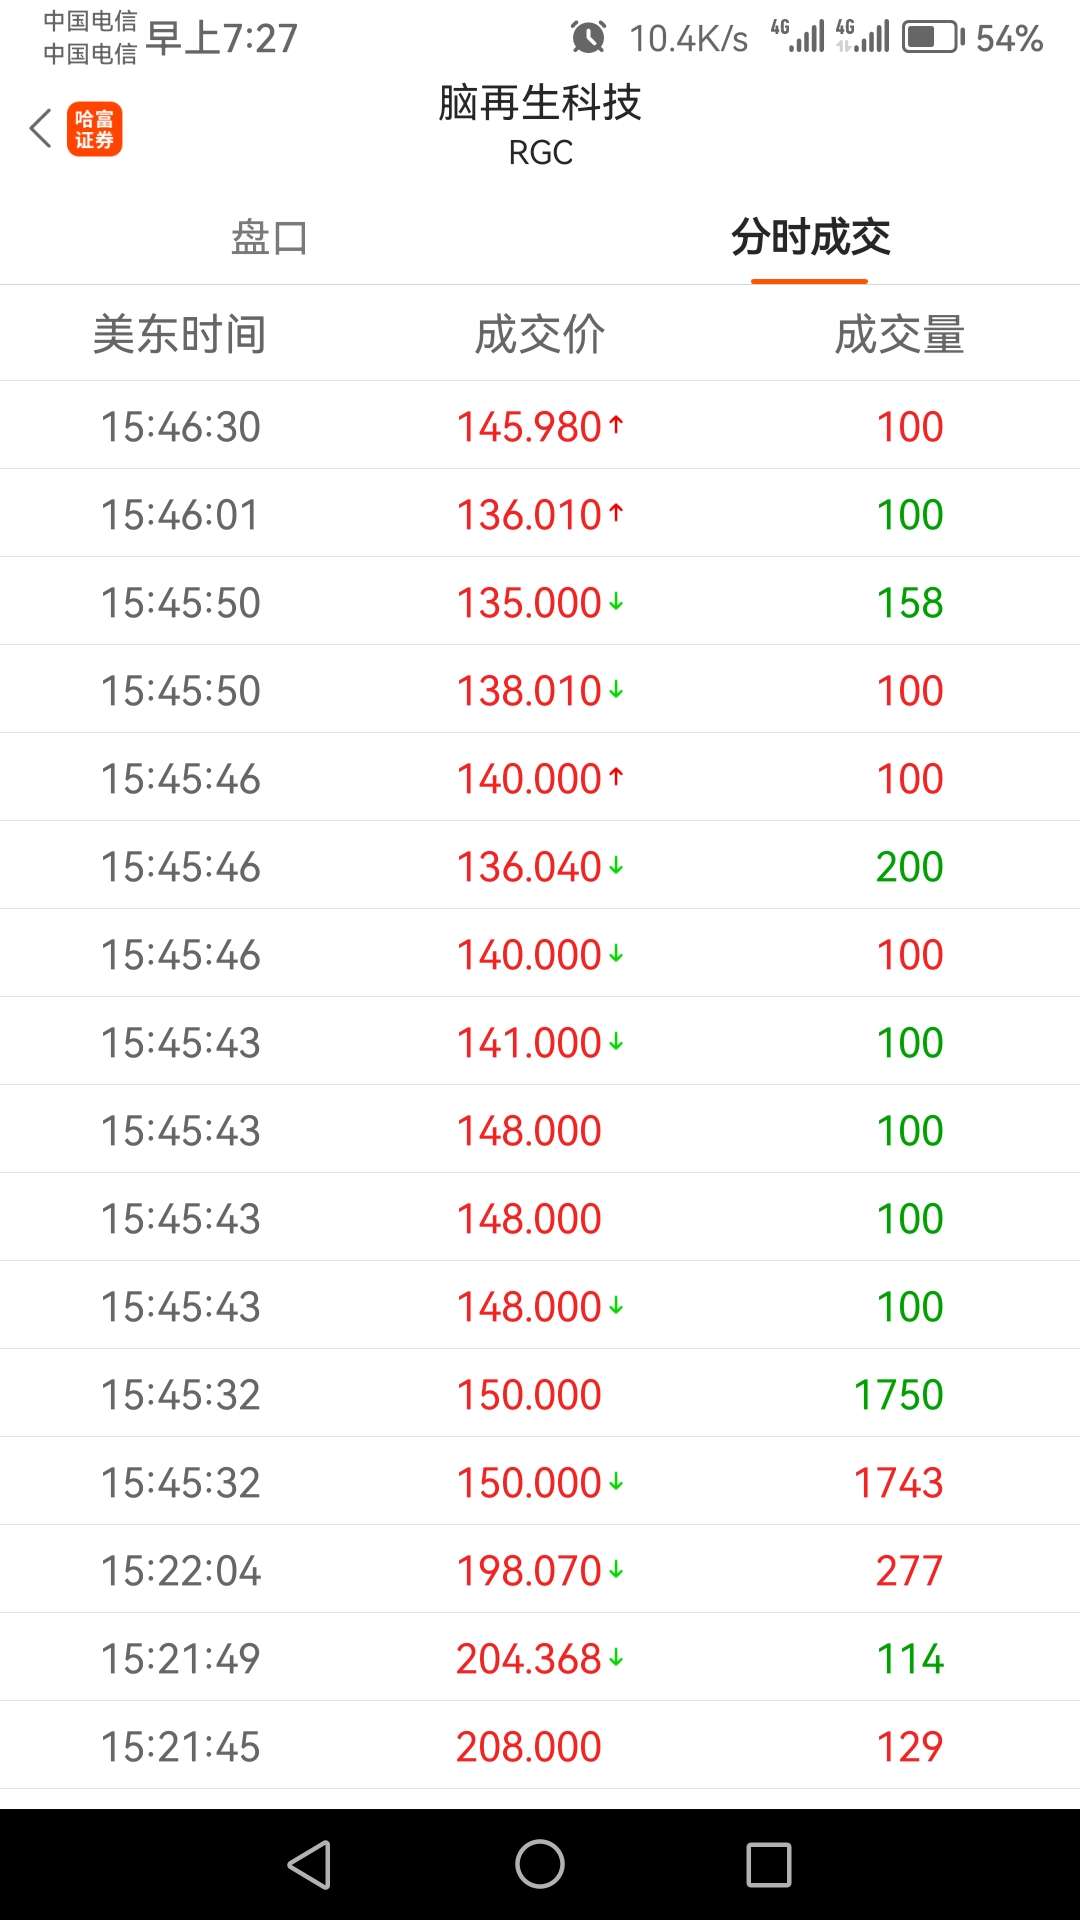Tap the Android recent apps square

tap(769, 1865)
